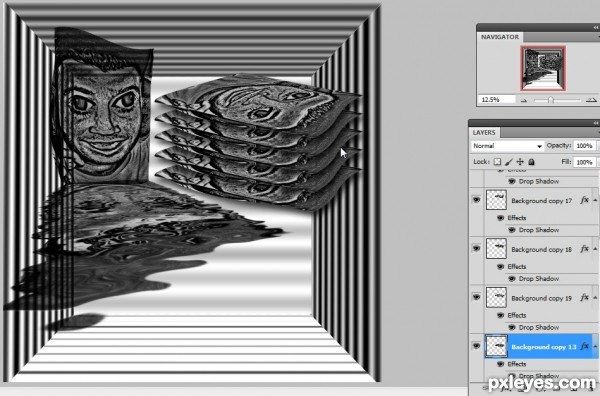Click Effects label under Background copy 17
Image resolution: width=600 pixels, height=396 pixels.
point(517,218)
